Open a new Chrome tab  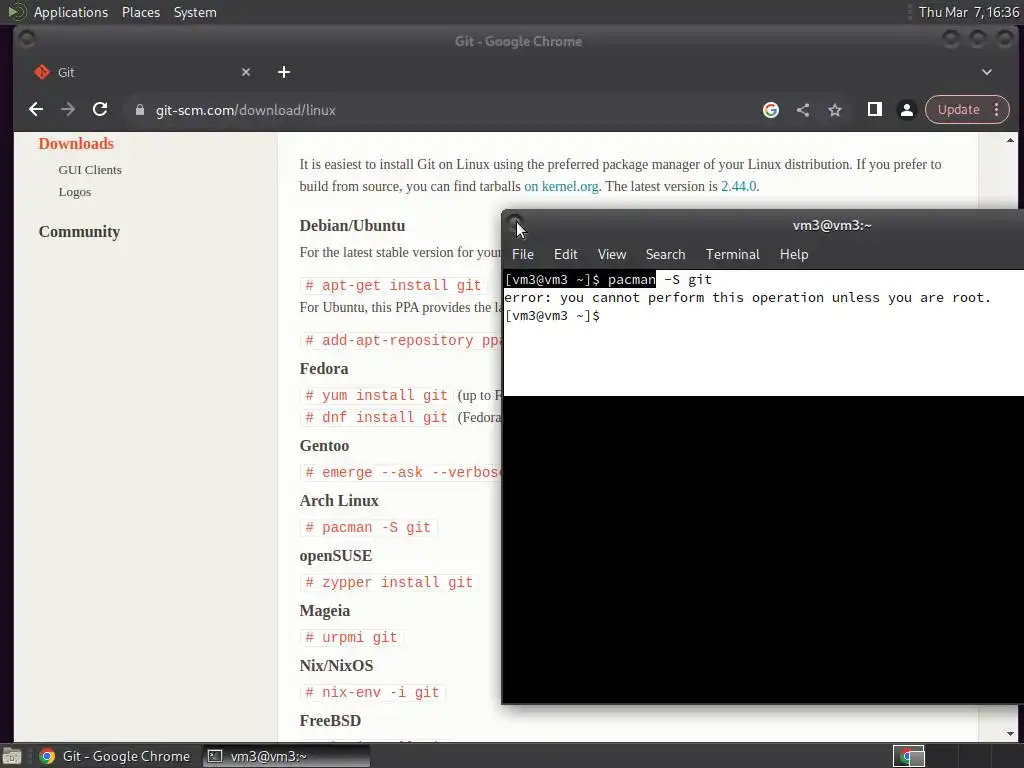283,72
